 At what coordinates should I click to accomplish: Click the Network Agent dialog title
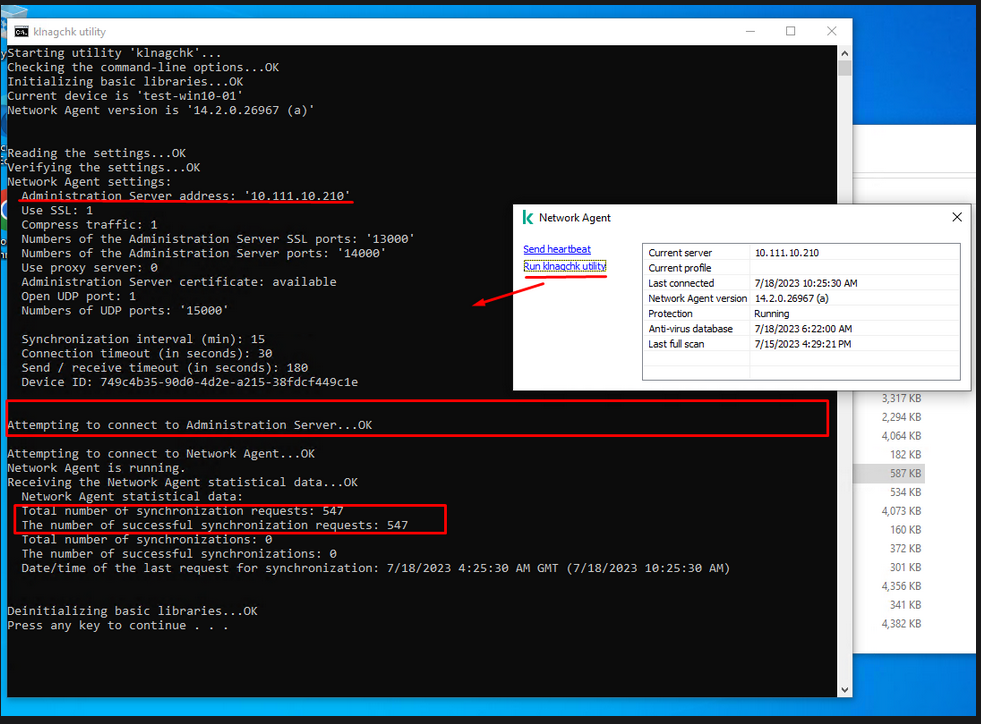tap(574, 218)
